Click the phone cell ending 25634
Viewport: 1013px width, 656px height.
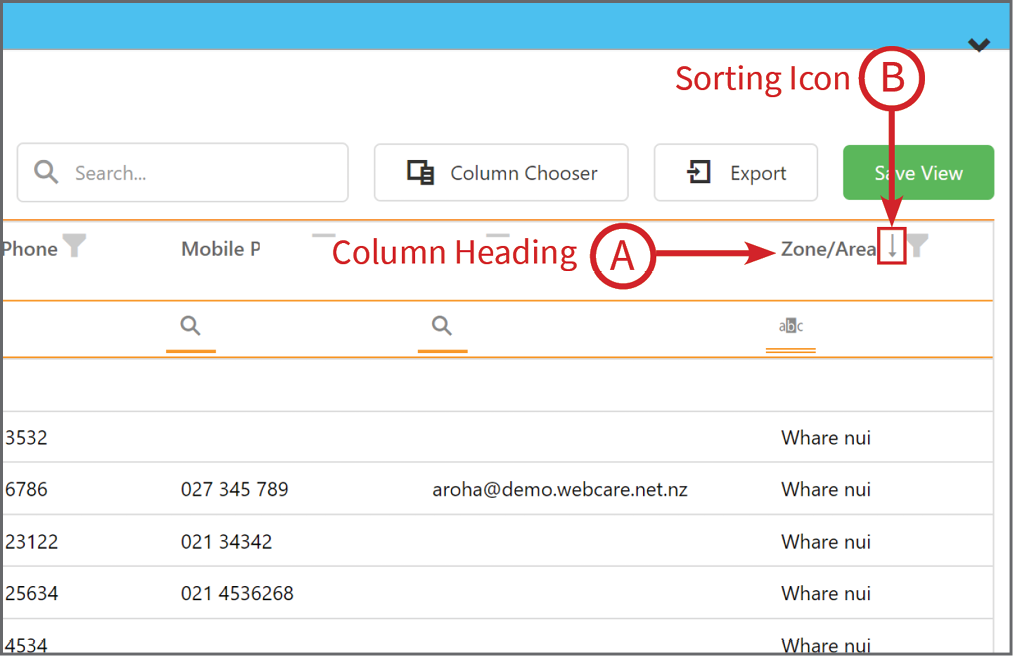coord(32,593)
